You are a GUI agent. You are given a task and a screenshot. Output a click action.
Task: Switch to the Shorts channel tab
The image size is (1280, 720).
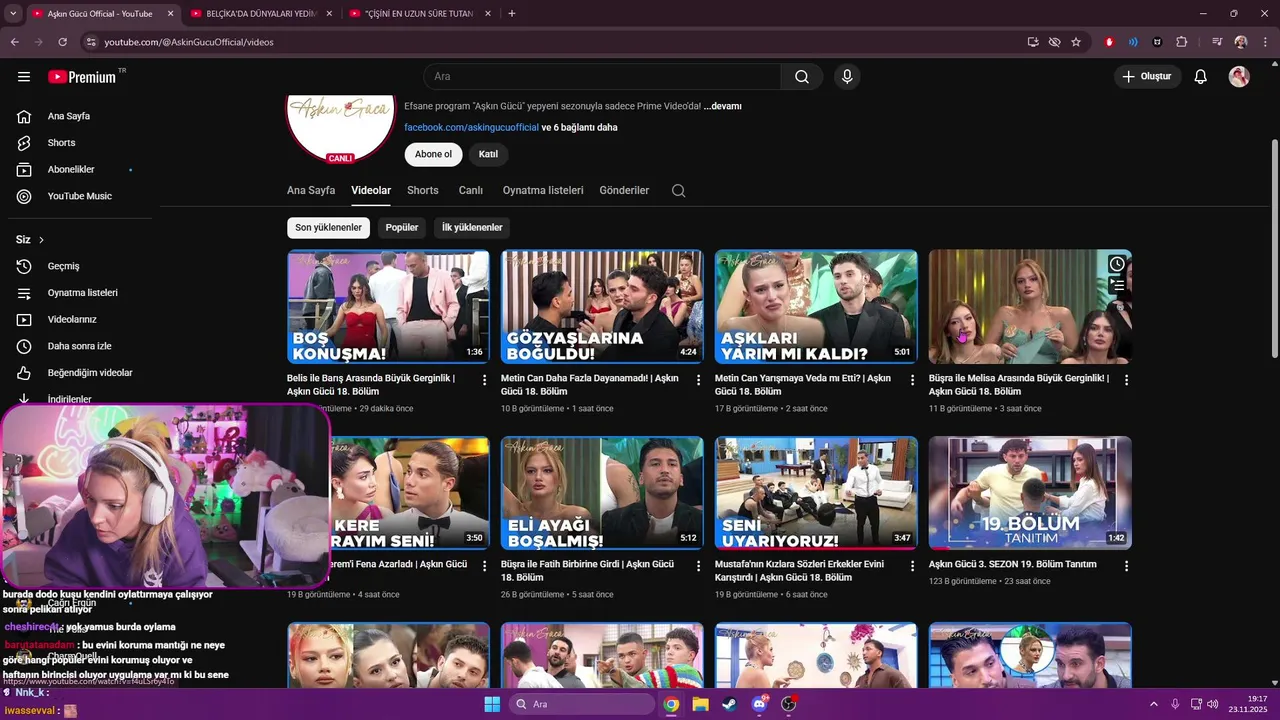(x=423, y=190)
